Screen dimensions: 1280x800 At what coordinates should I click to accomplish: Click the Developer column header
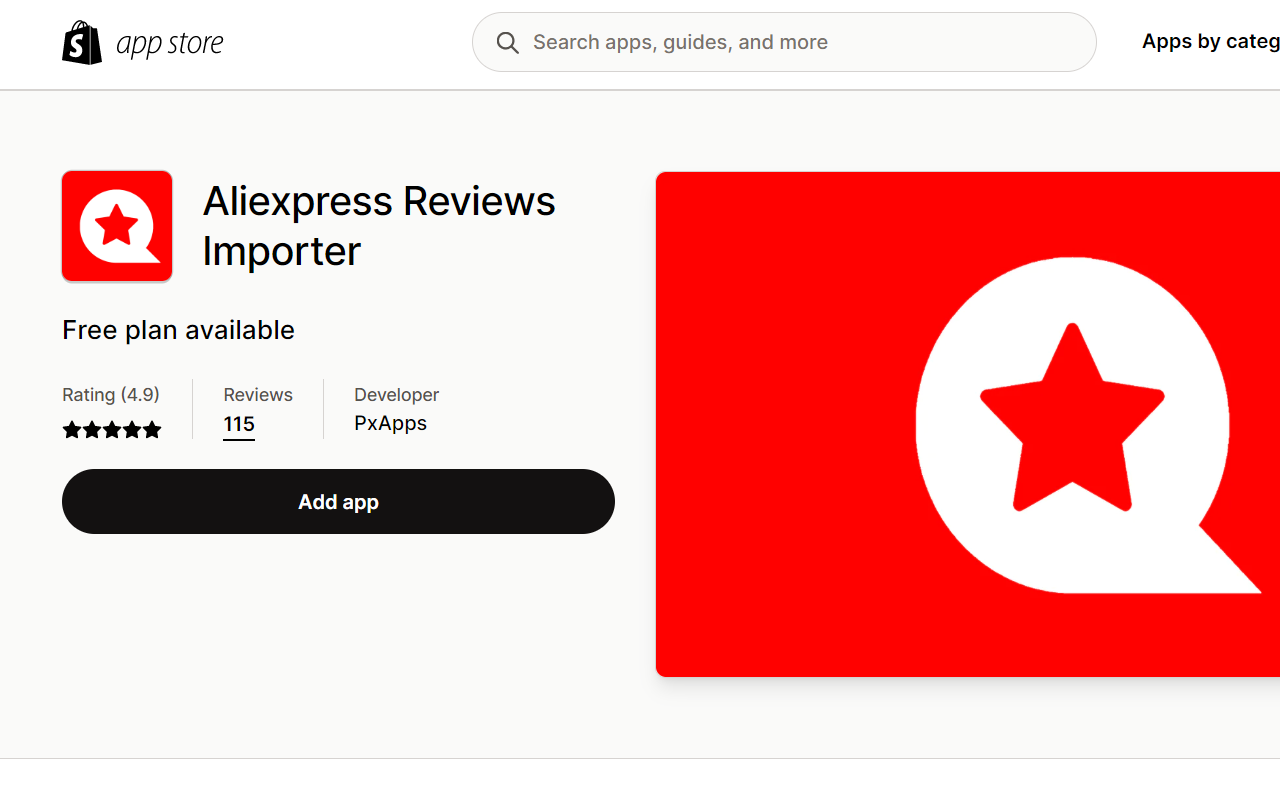(396, 394)
